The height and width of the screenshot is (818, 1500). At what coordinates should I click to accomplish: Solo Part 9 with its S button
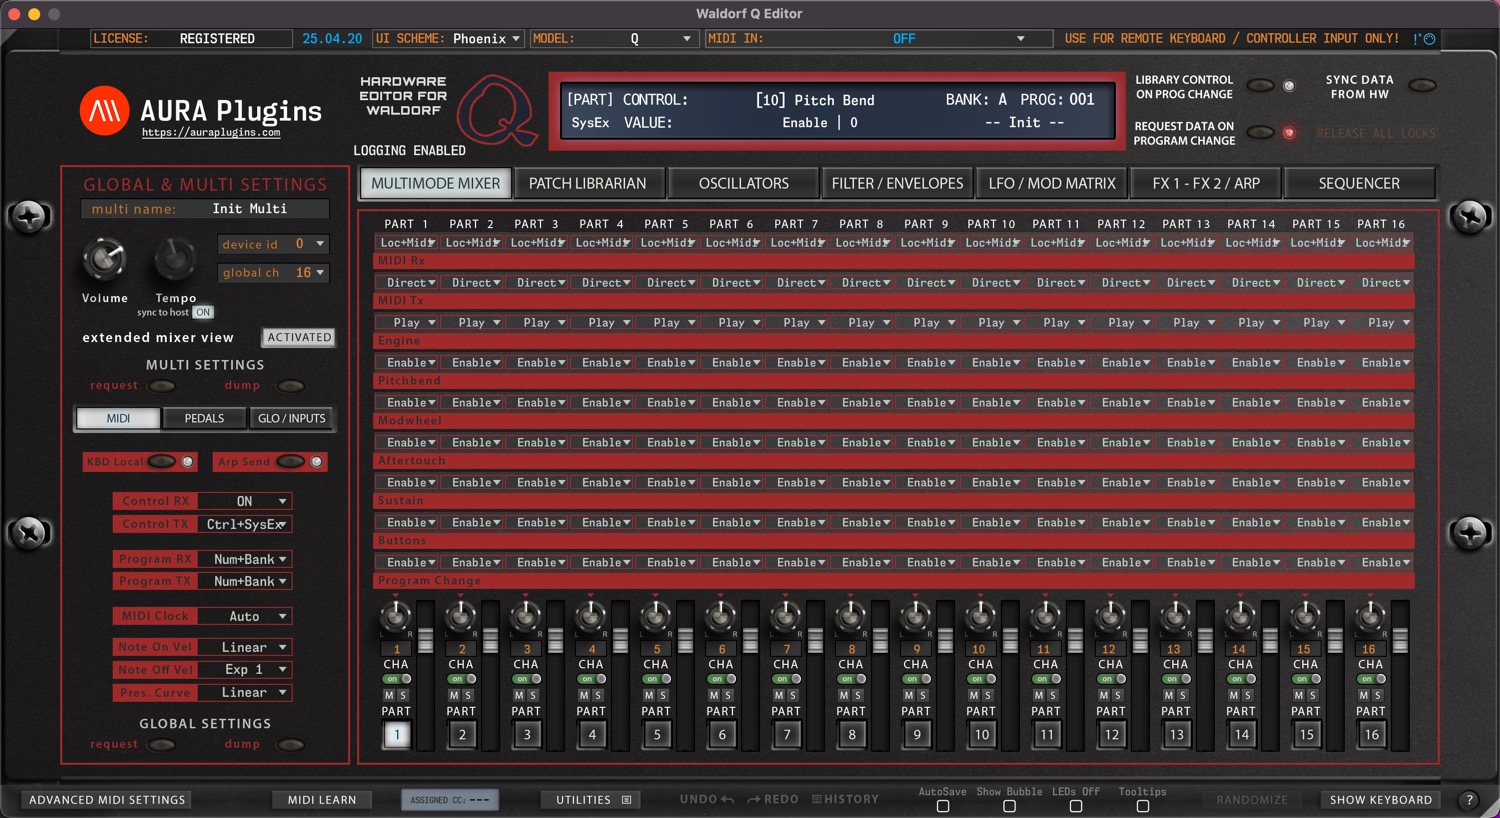(923, 695)
